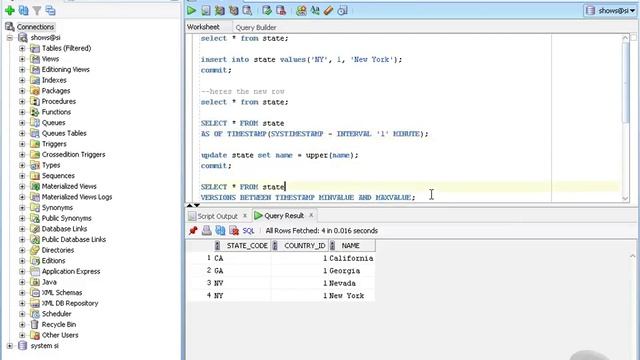Open the Script Output tab
This screenshot has width=640, height=360.
(x=217, y=216)
